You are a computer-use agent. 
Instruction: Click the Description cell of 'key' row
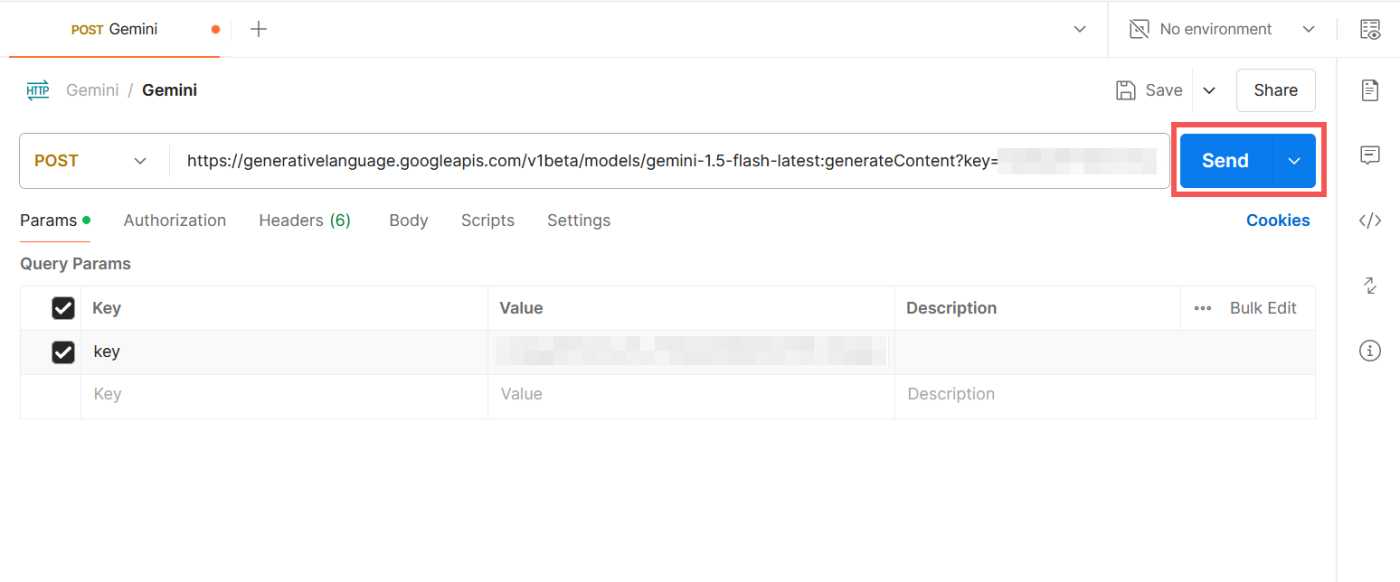click(1105, 352)
